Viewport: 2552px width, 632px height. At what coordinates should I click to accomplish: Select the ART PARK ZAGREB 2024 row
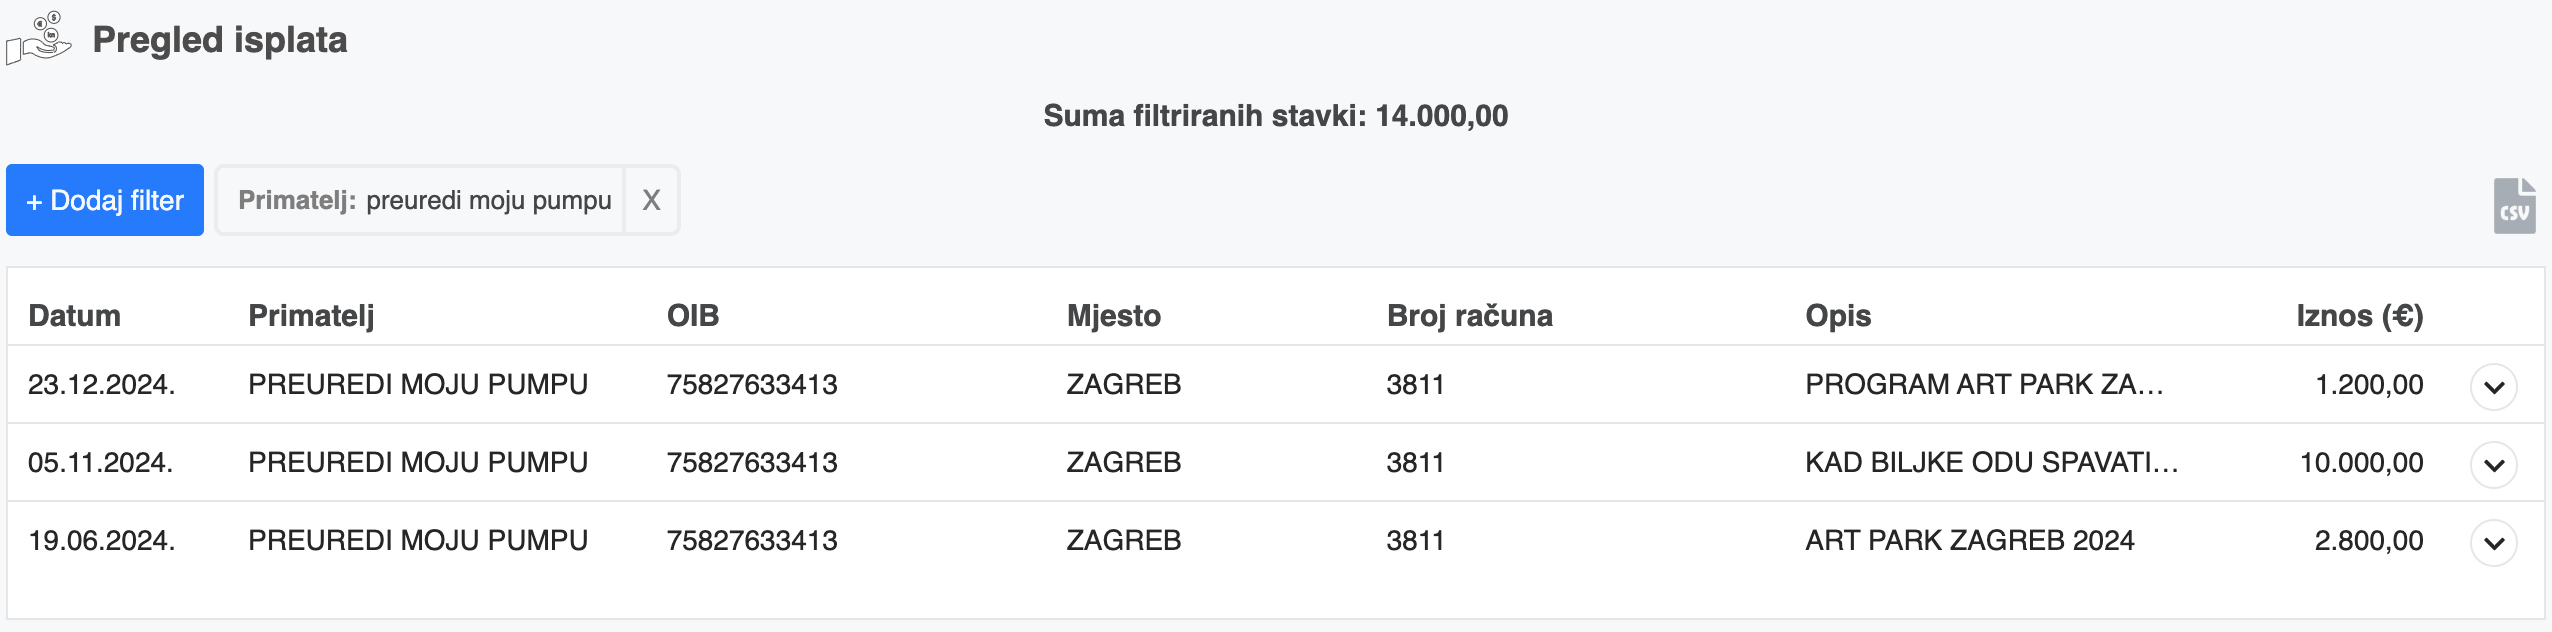tap(1276, 541)
